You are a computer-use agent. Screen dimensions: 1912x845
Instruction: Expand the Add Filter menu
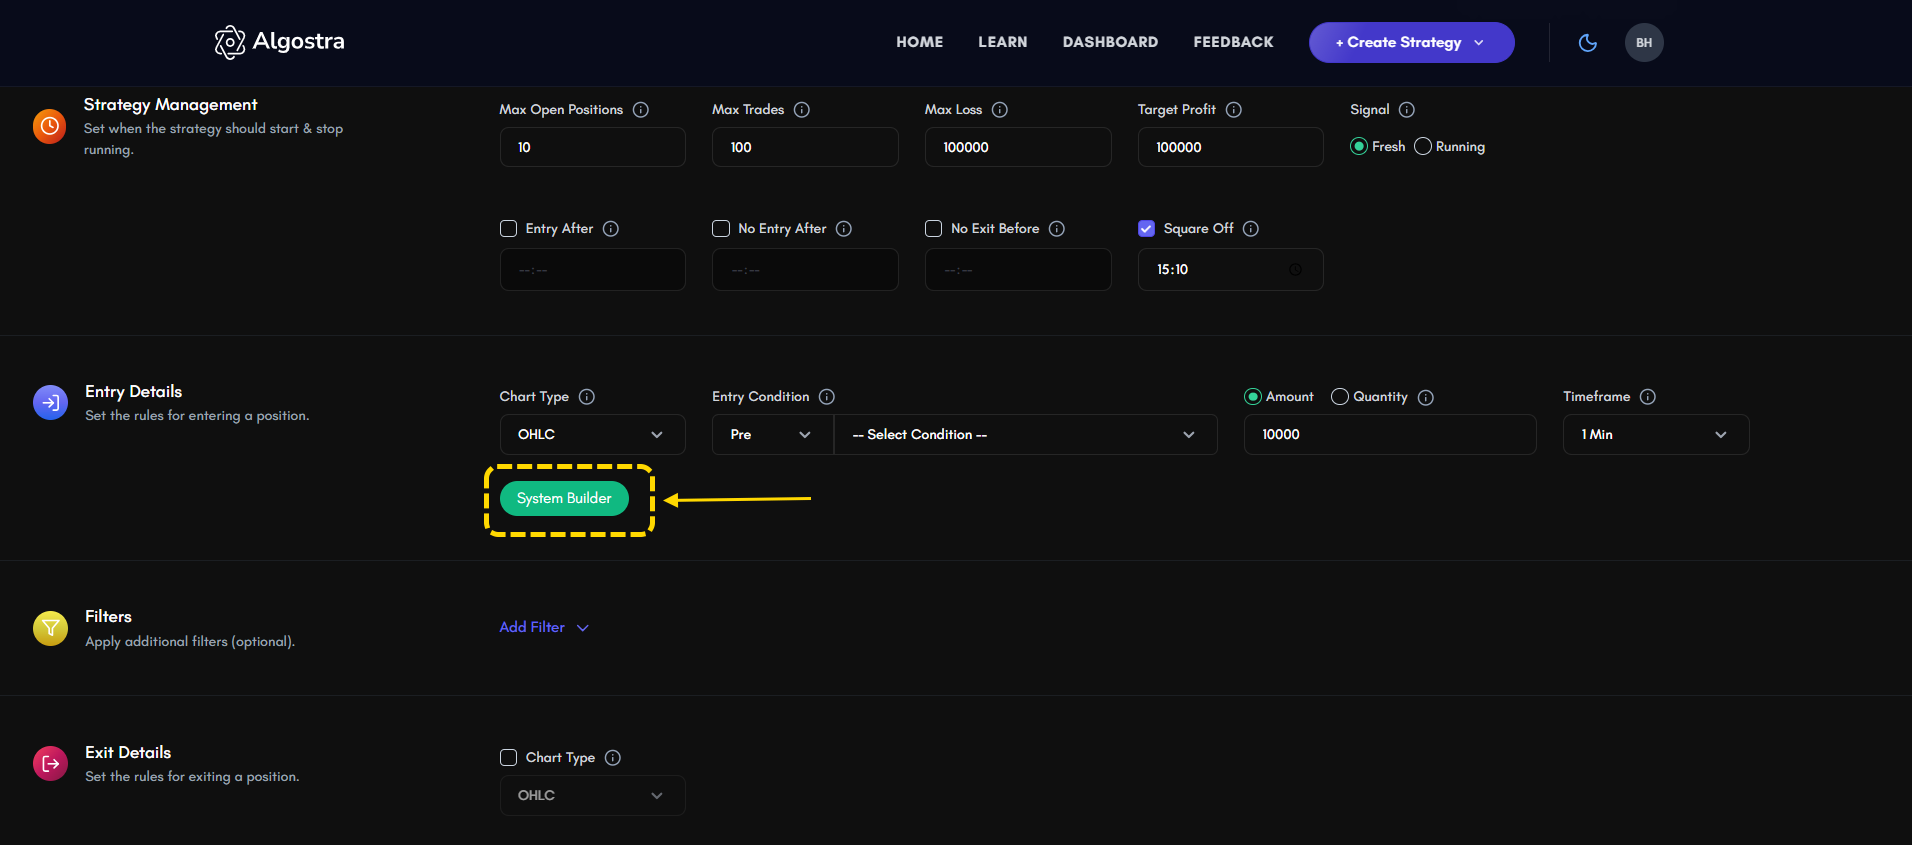coord(544,627)
